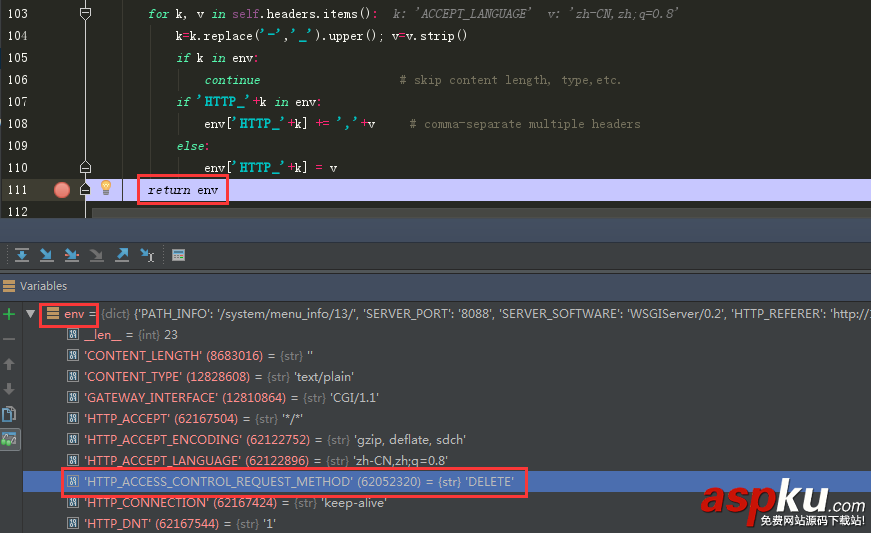
Task: Place cursor on 'return env' statement
Action: pos(183,190)
